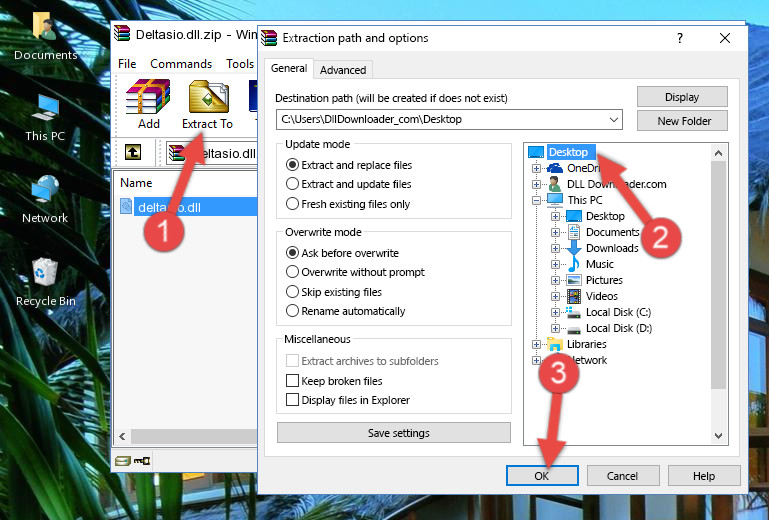Expand the Videos tree node
This screenshot has width=769, height=520.
pyautogui.click(x=555, y=296)
